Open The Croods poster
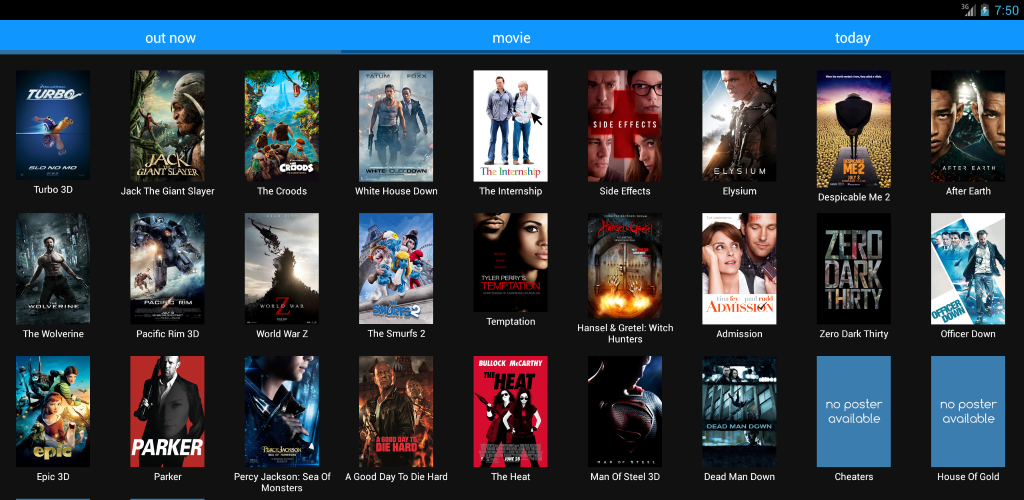 [x=281, y=126]
